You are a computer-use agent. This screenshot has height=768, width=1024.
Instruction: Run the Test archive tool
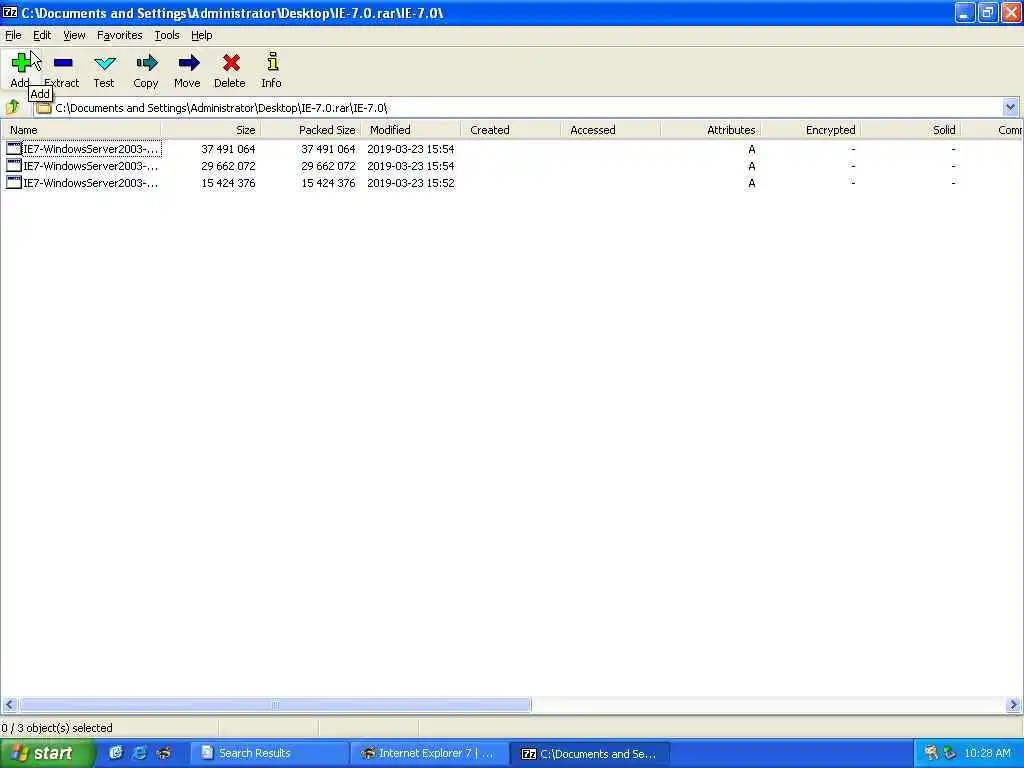(x=104, y=63)
